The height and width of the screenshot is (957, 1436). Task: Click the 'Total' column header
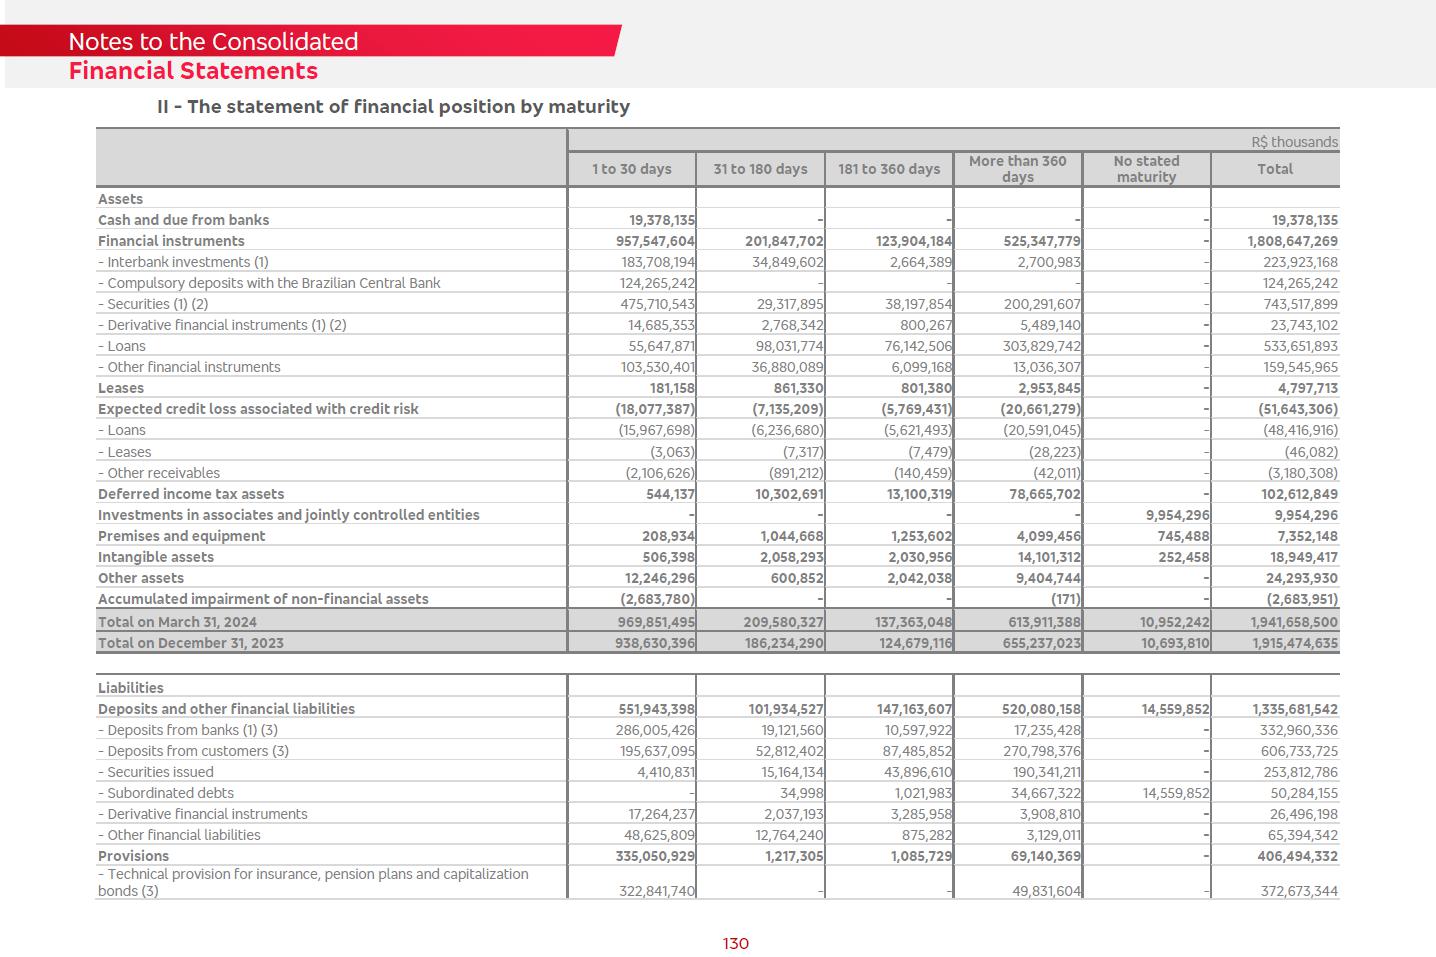click(1275, 169)
